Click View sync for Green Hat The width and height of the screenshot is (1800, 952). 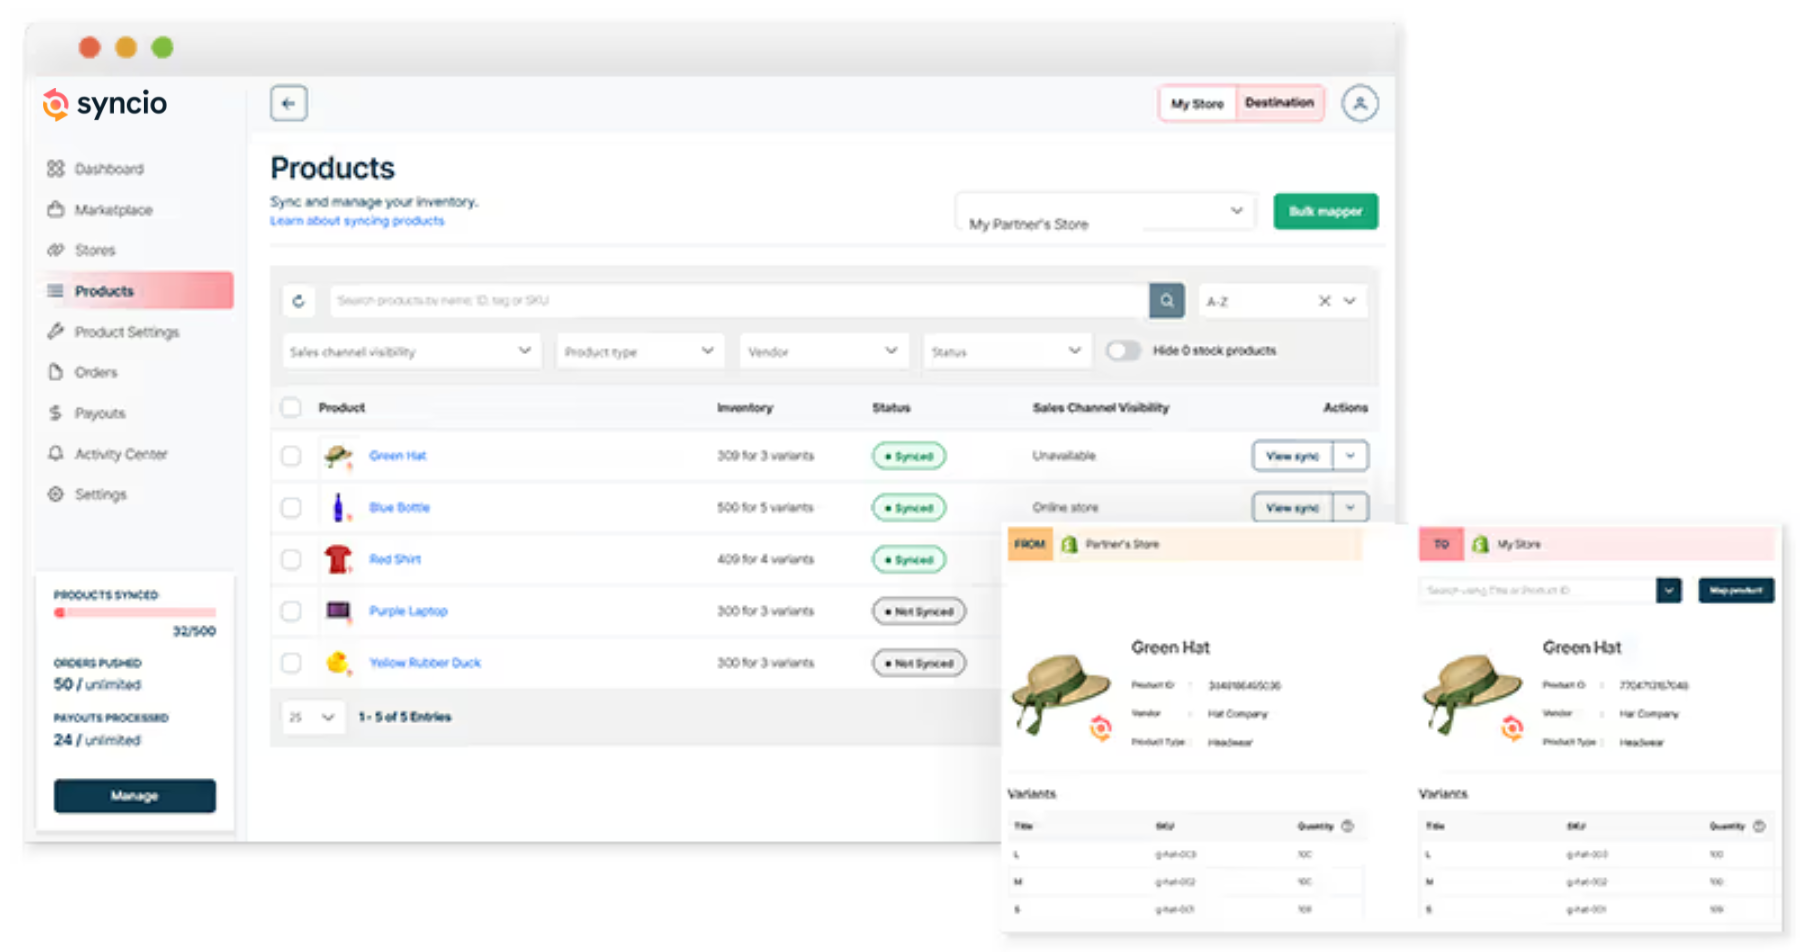point(1293,456)
